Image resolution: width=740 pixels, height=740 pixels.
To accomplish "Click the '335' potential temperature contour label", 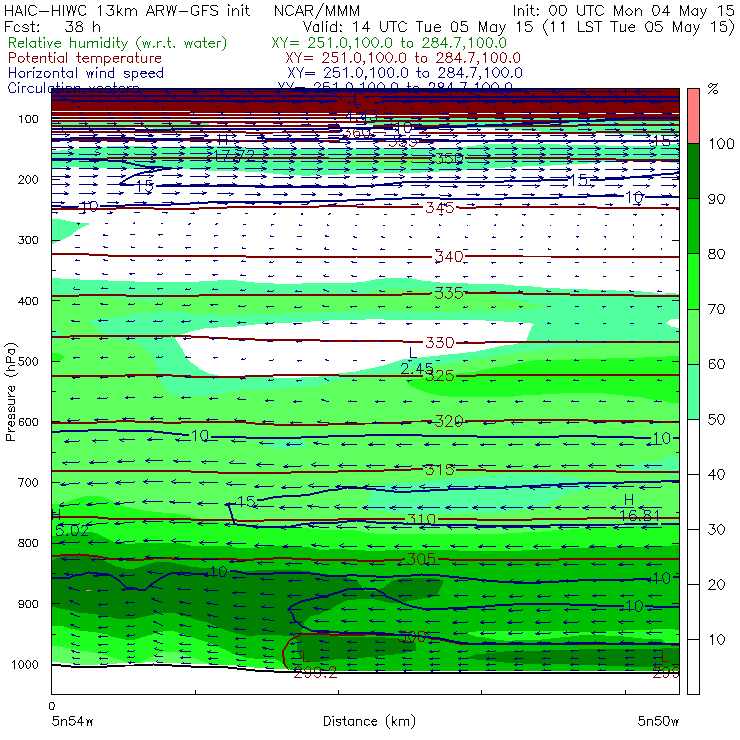I will 449,293.
